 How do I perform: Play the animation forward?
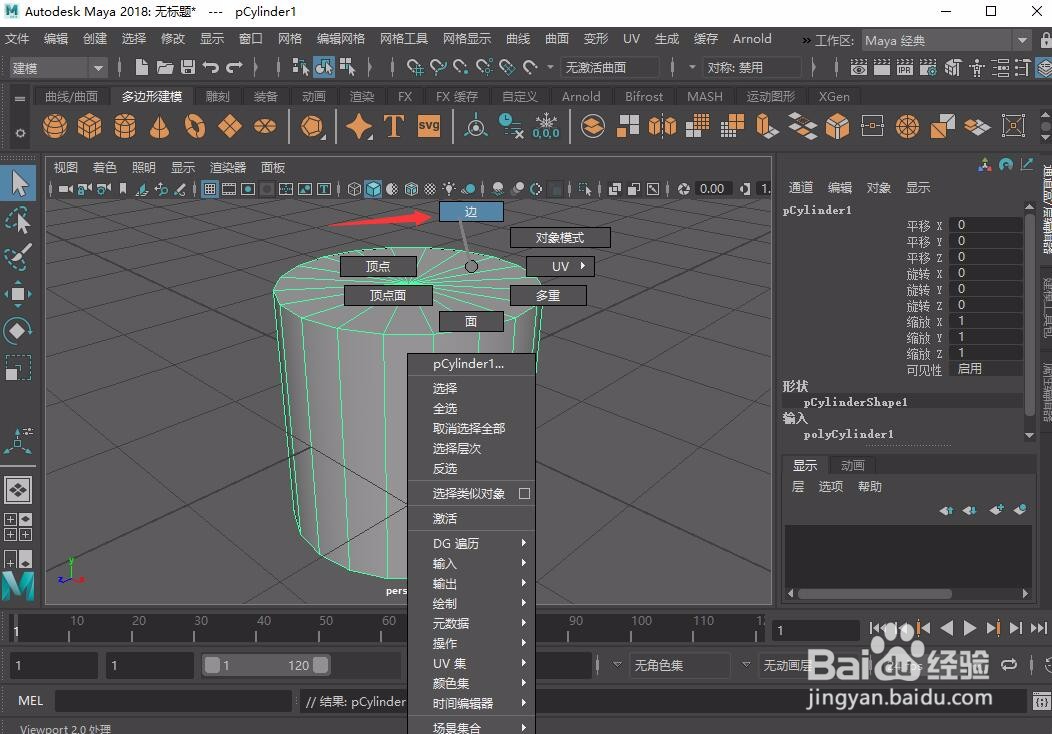(x=969, y=628)
